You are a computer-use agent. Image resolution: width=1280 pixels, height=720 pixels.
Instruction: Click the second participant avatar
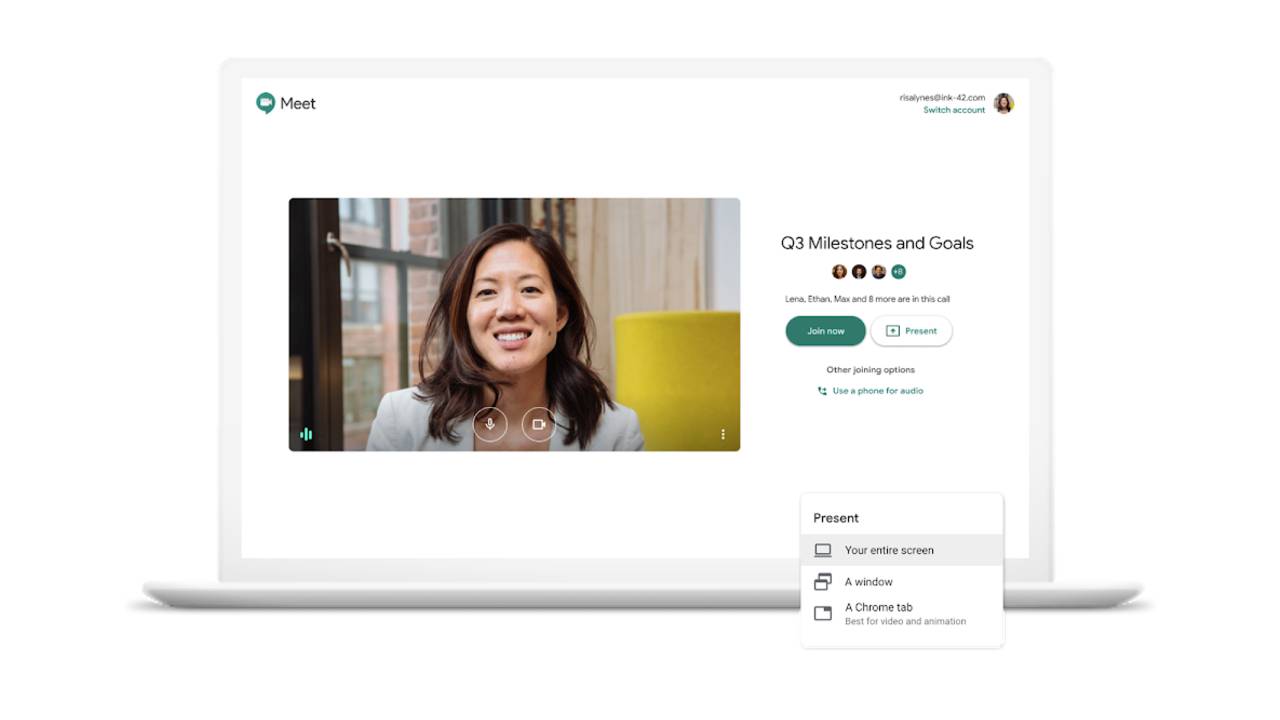click(859, 271)
